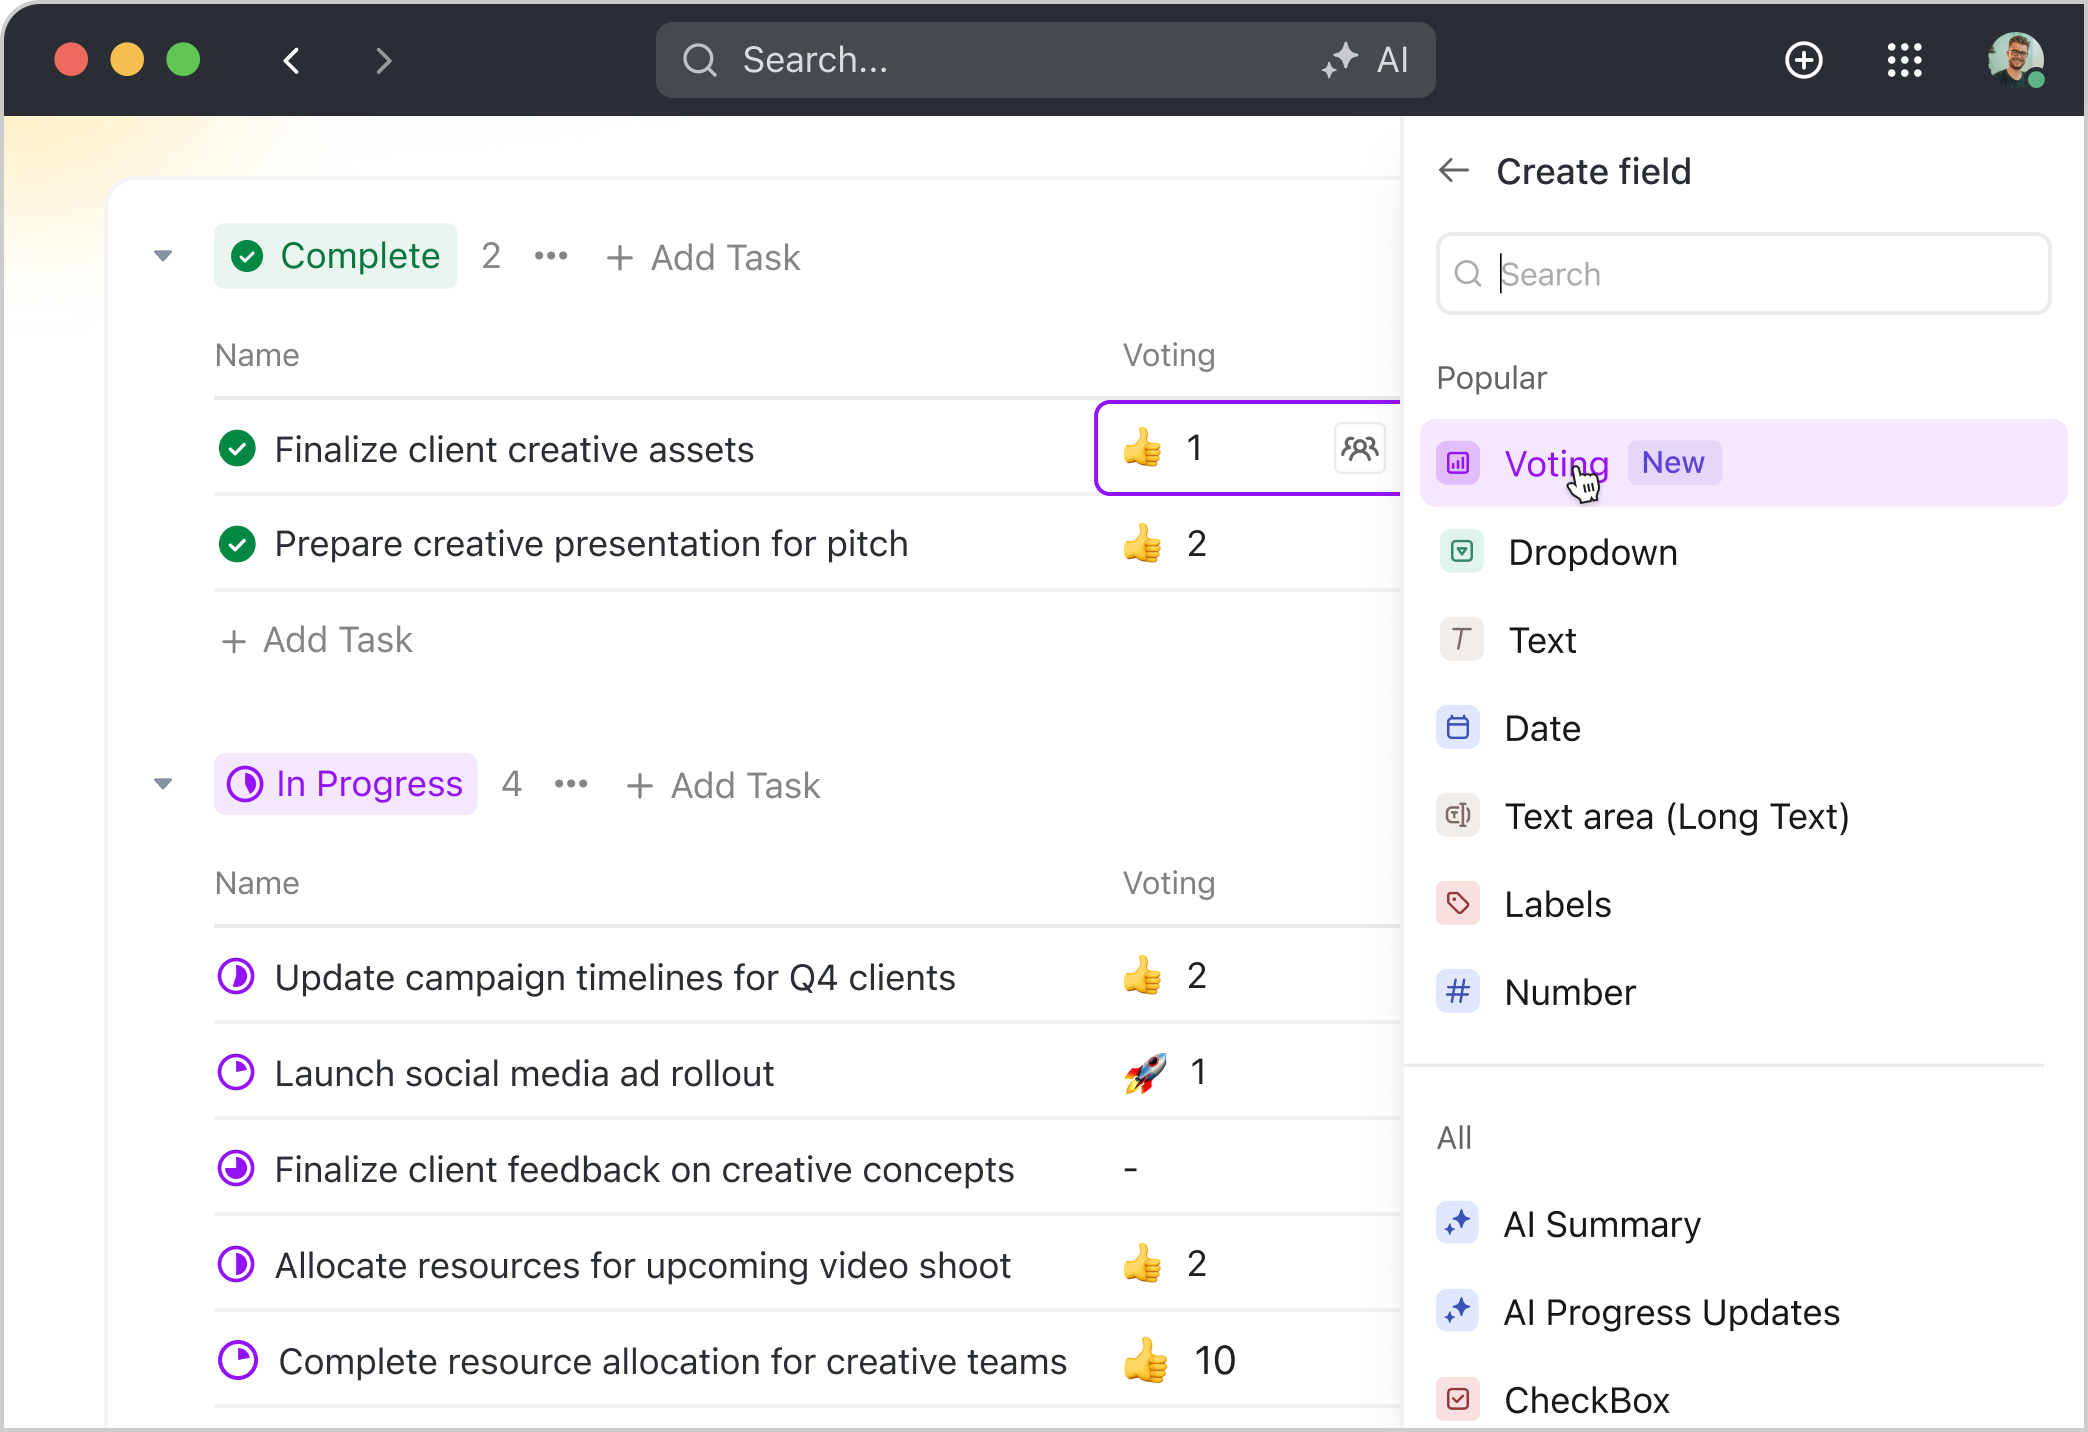Viewport: 2088px width, 1432px height.
Task: Select the Date field type
Action: coord(1743,728)
